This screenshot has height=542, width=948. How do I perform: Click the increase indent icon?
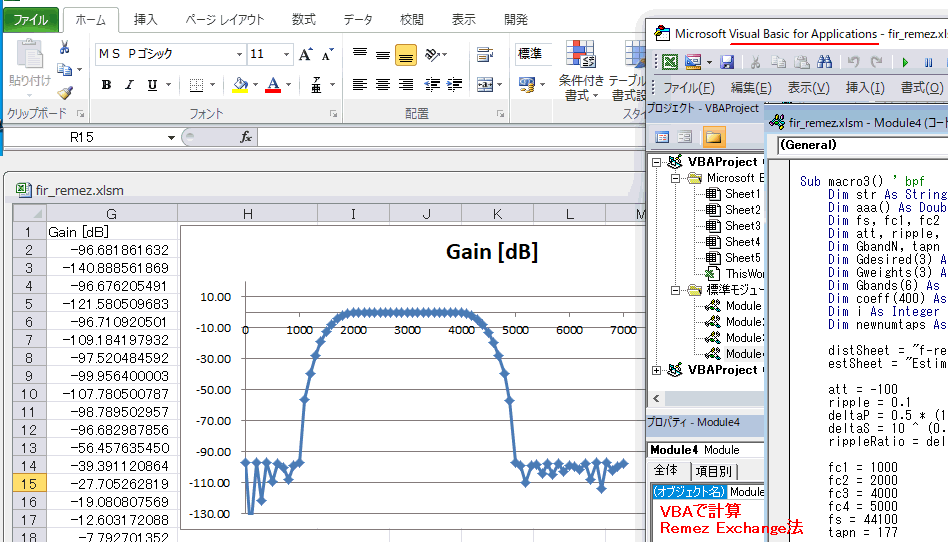click(455, 85)
